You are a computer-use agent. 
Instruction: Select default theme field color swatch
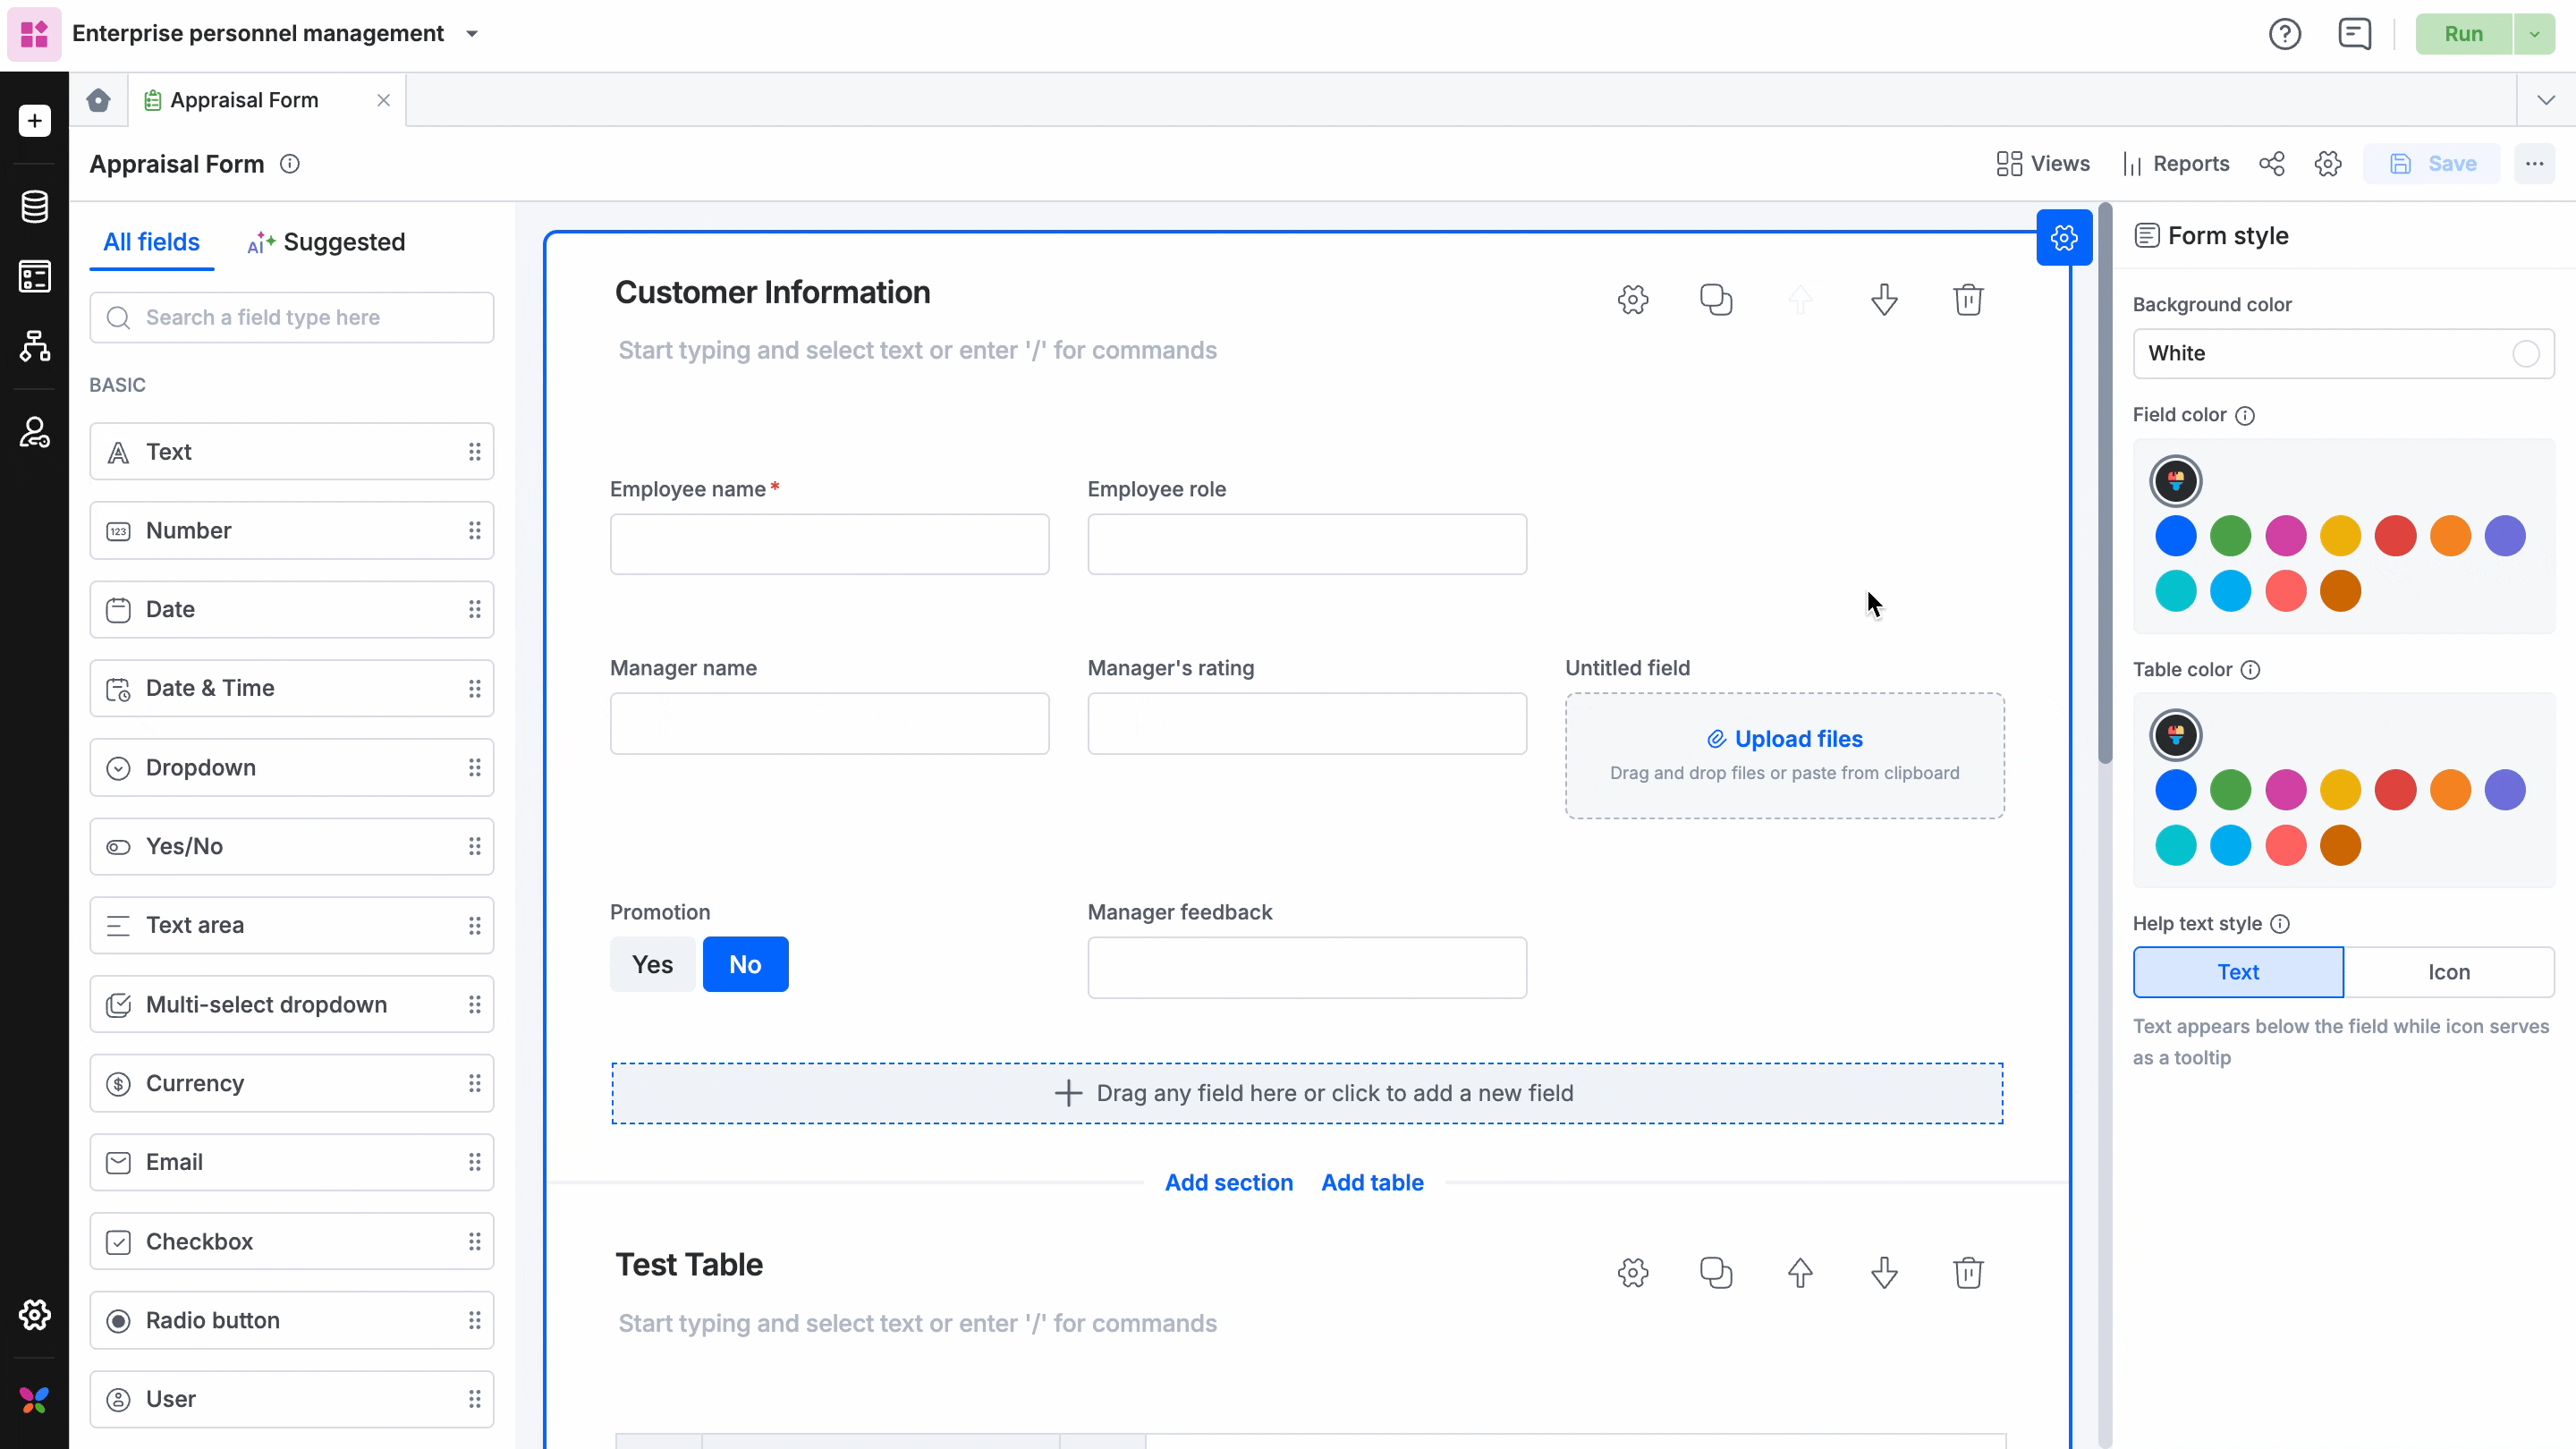pos(2175,481)
